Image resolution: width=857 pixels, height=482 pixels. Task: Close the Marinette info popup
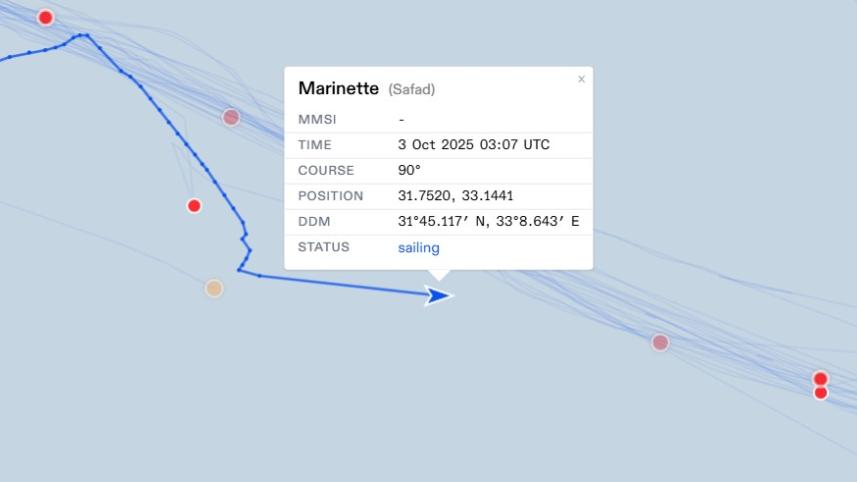tap(581, 79)
